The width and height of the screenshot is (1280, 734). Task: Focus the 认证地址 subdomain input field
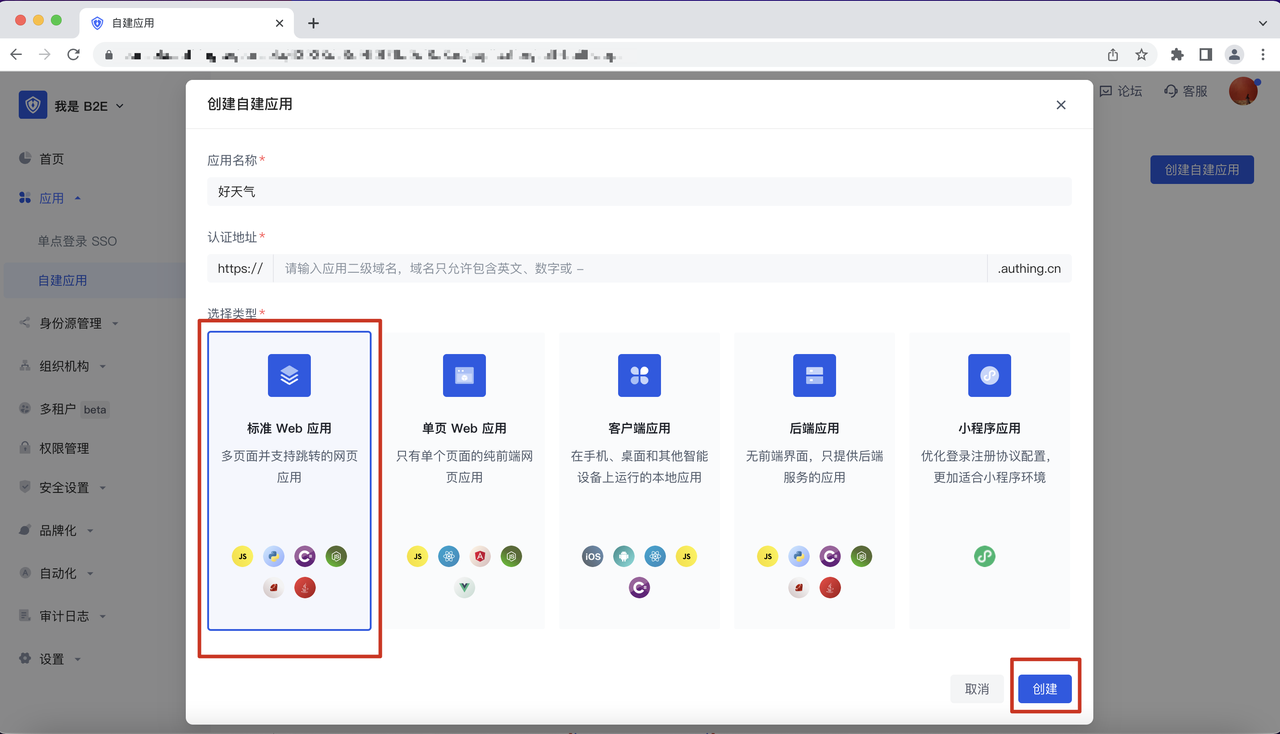tap(628, 269)
